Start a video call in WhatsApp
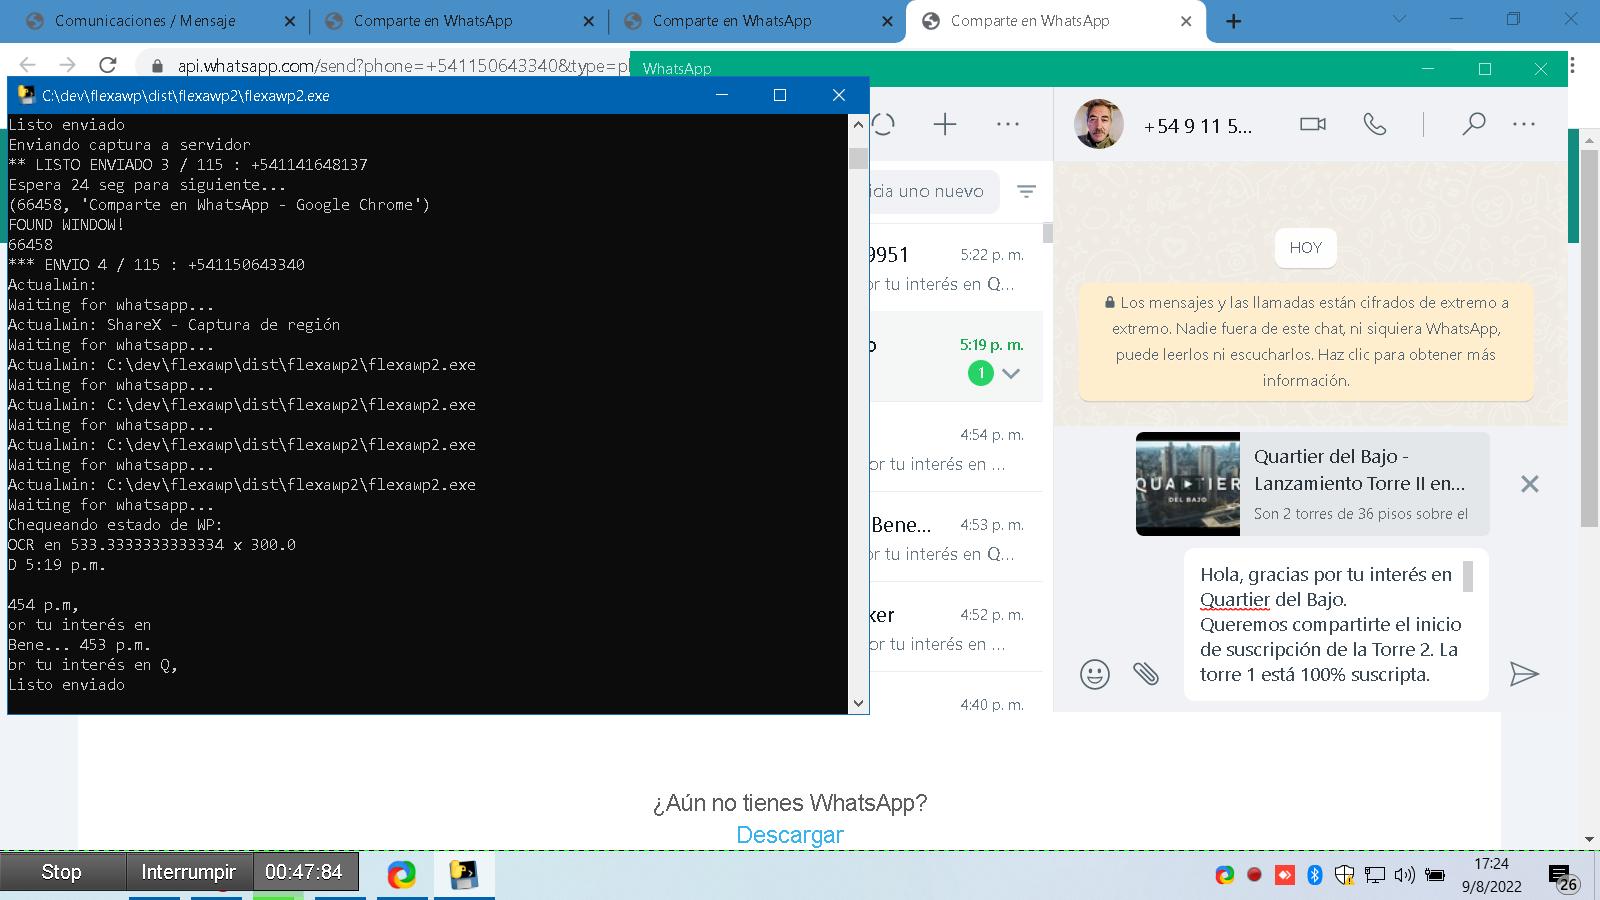This screenshot has width=1600, height=900. click(1312, 124)
